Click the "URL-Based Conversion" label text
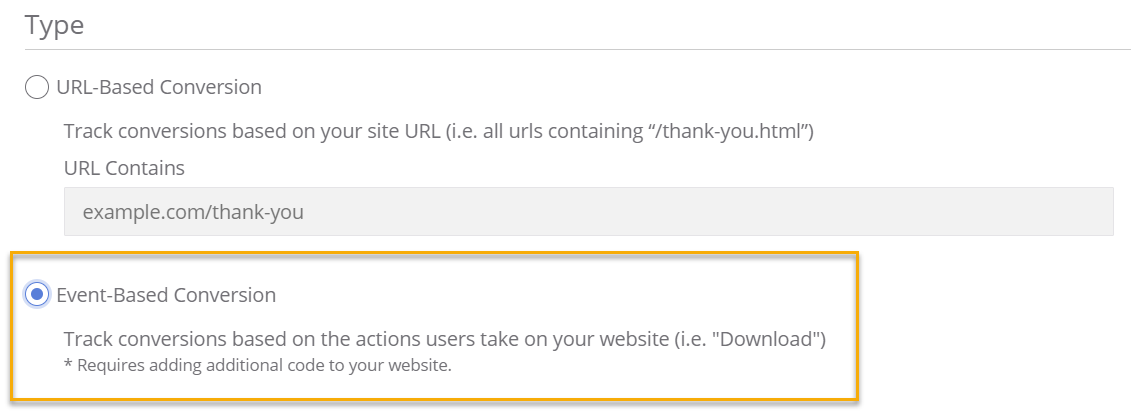This screenshot has width=1131, height=416. pyautogui.click(x=159, y=88)
